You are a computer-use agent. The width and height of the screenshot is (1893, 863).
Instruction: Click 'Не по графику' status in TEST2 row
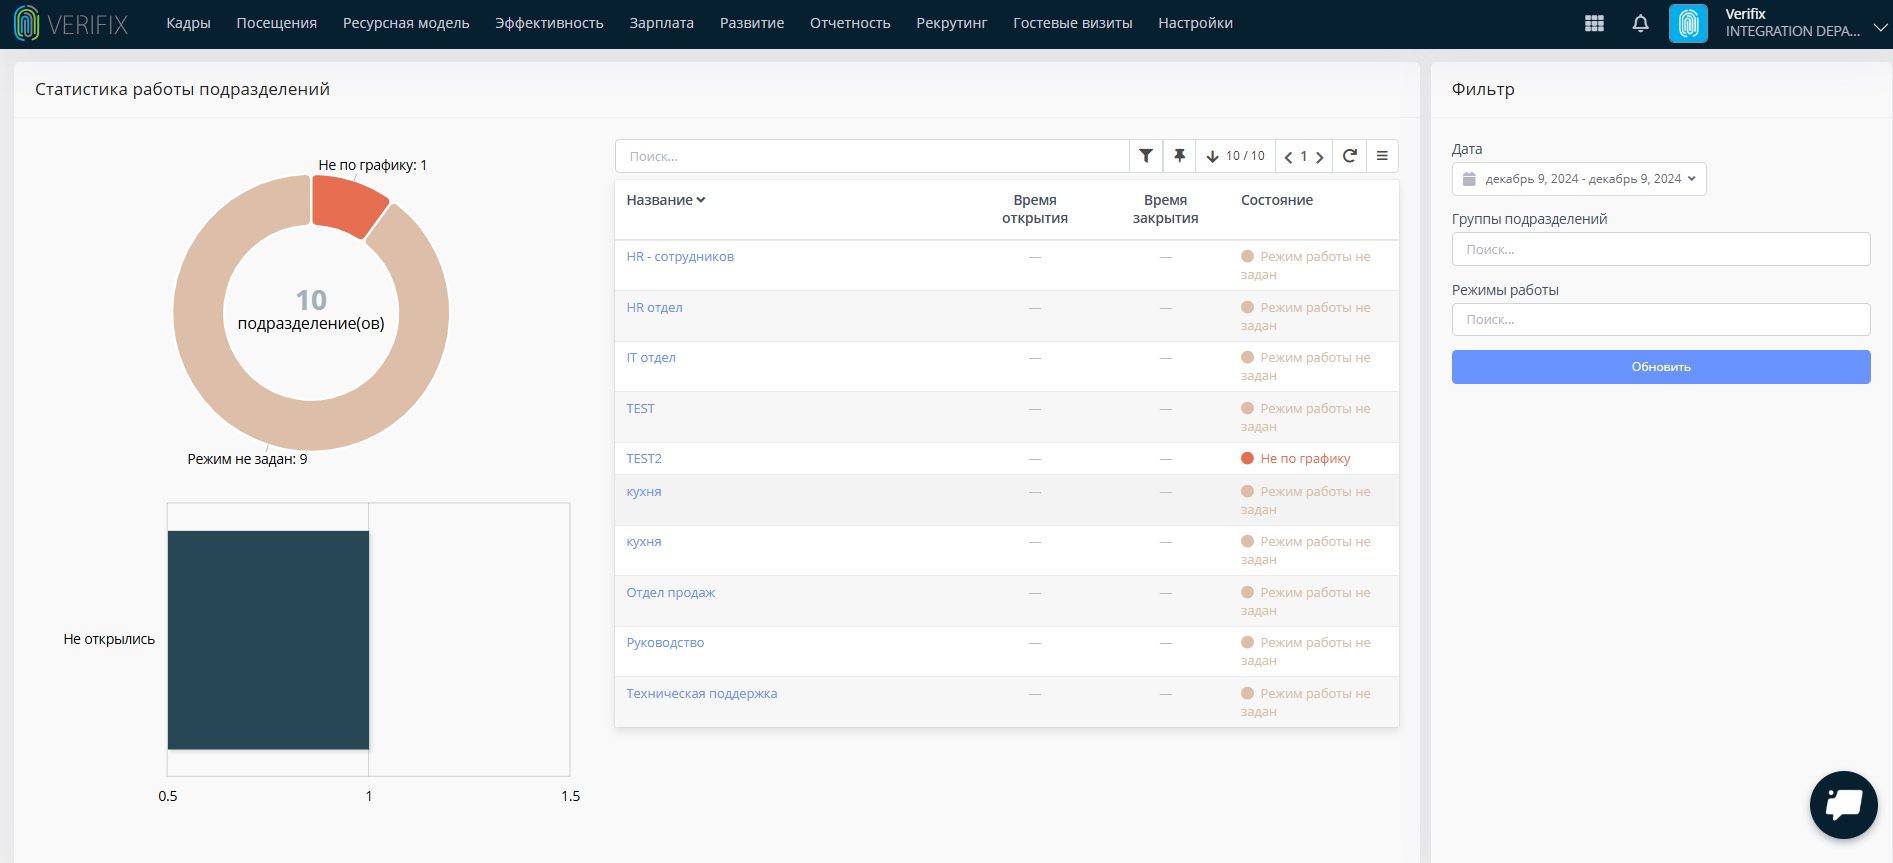pos(1296,459)
